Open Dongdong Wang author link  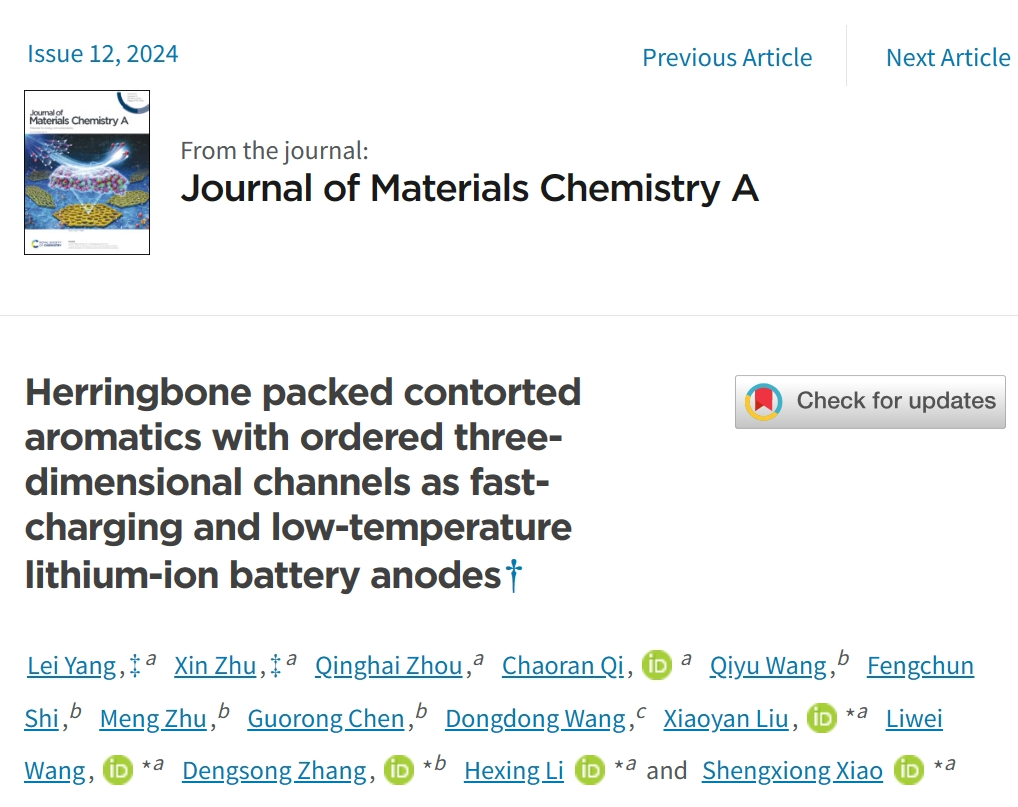[x=535, y=719]
